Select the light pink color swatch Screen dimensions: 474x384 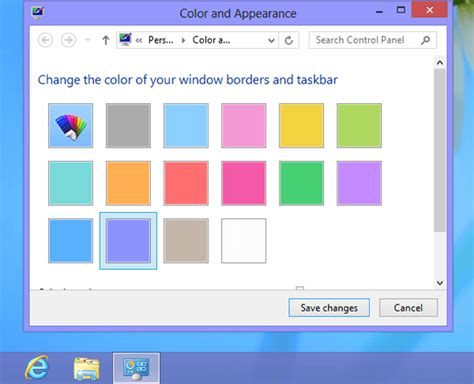tap(244, 125)
